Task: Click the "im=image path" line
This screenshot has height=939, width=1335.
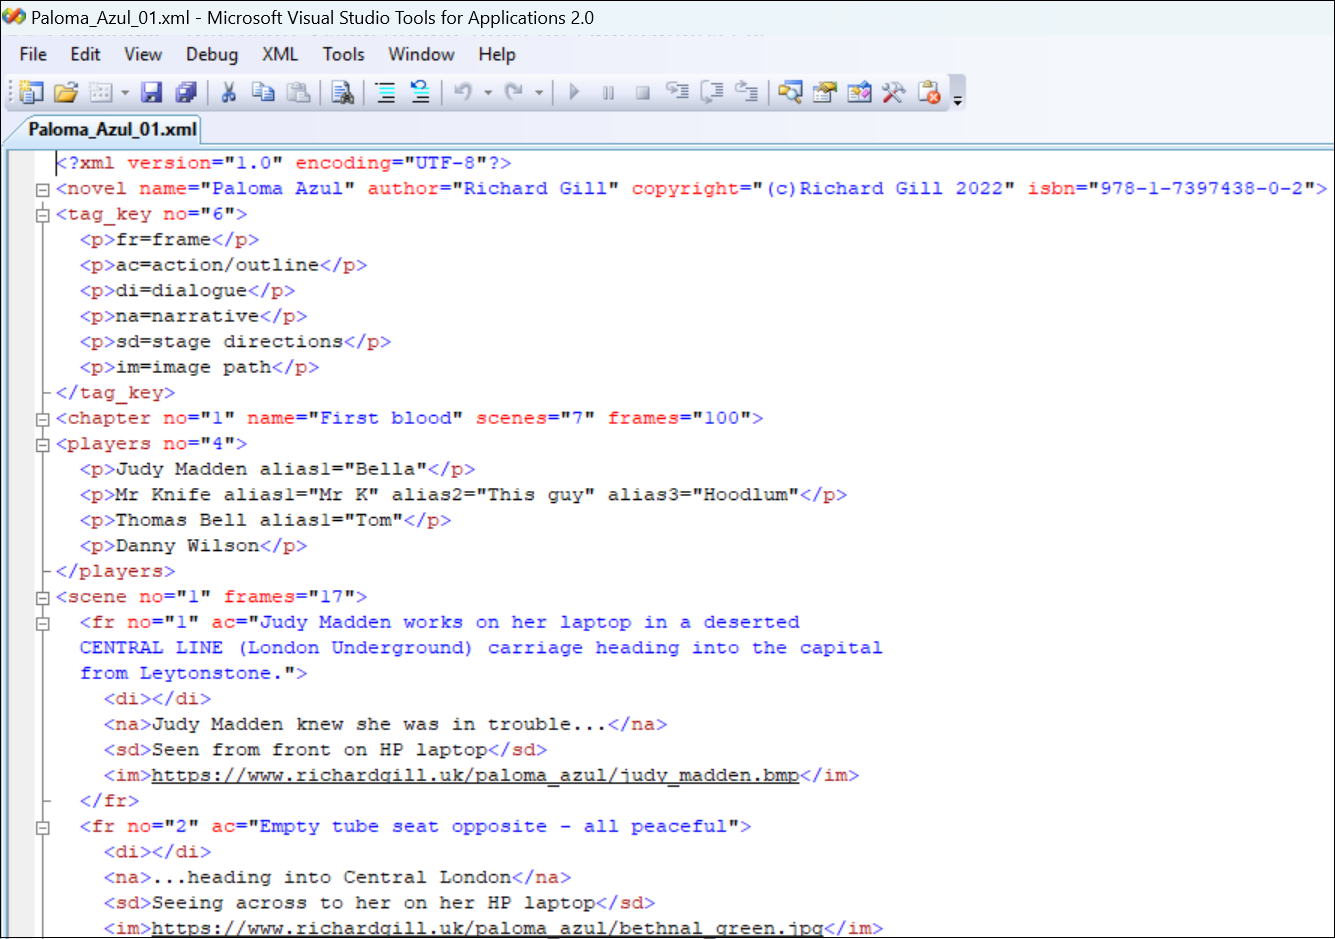Action: [200, 367]
